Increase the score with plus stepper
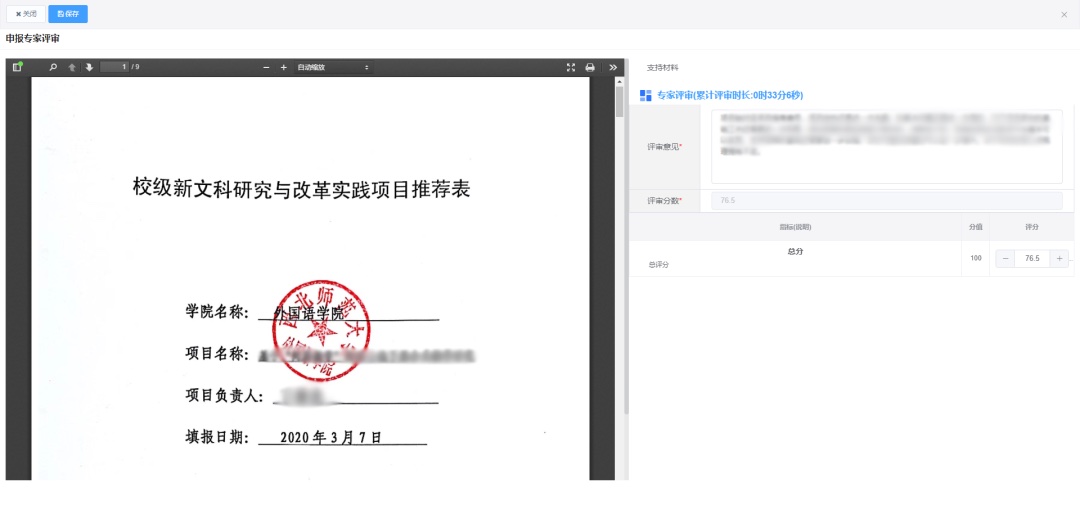This screenshot has height=523, width=1080. 1059,258
